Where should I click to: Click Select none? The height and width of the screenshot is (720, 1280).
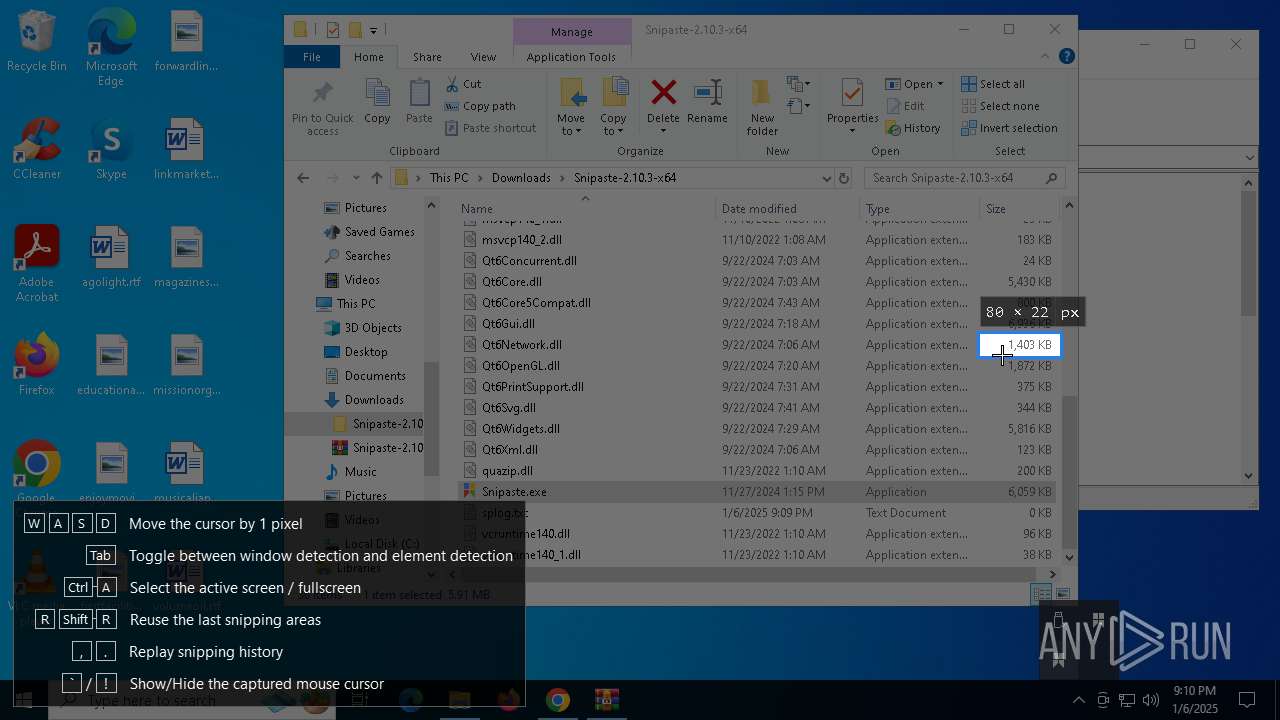(x=1000, y=106)
